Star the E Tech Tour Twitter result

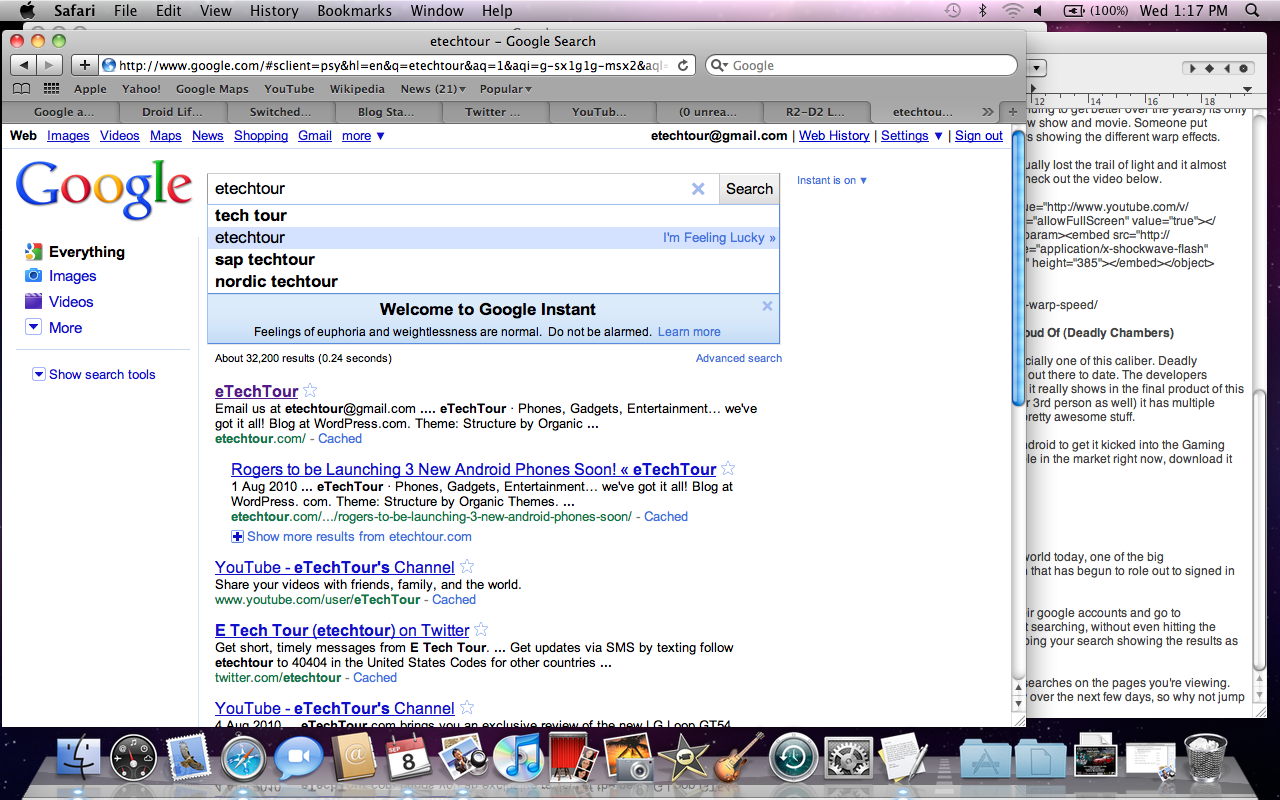(x=480, y=630)
